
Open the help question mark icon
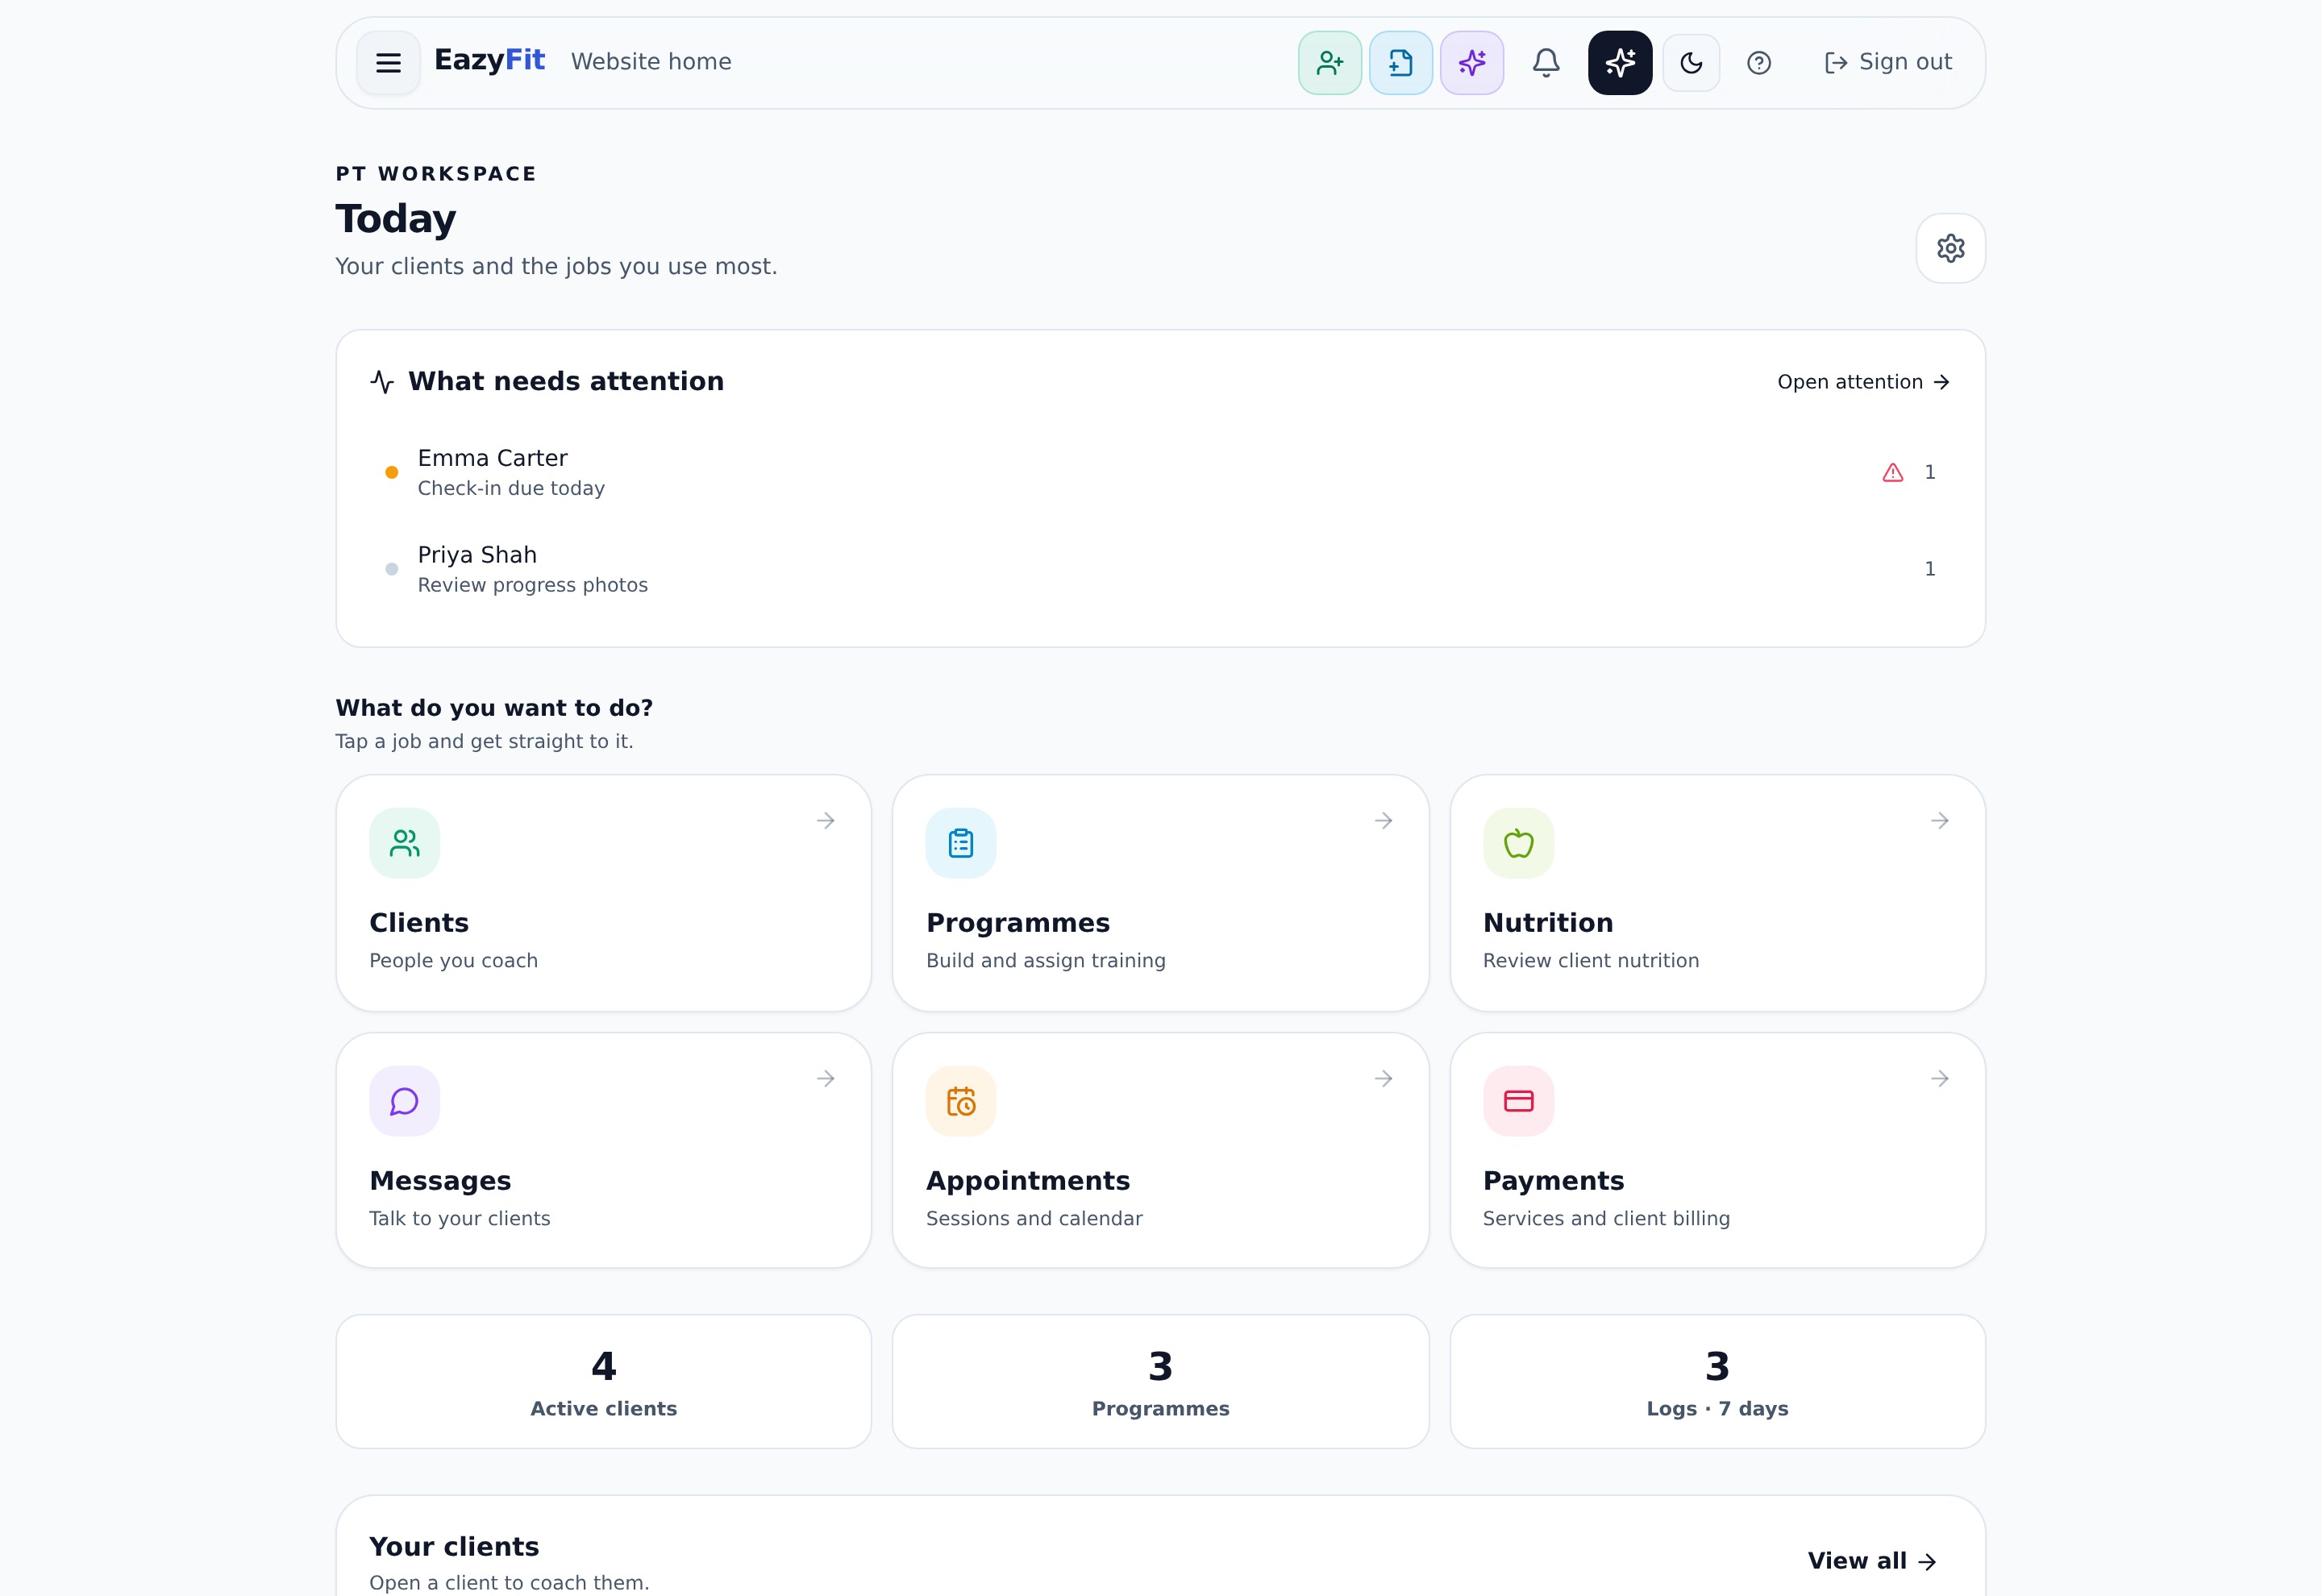pos(1758,63)
